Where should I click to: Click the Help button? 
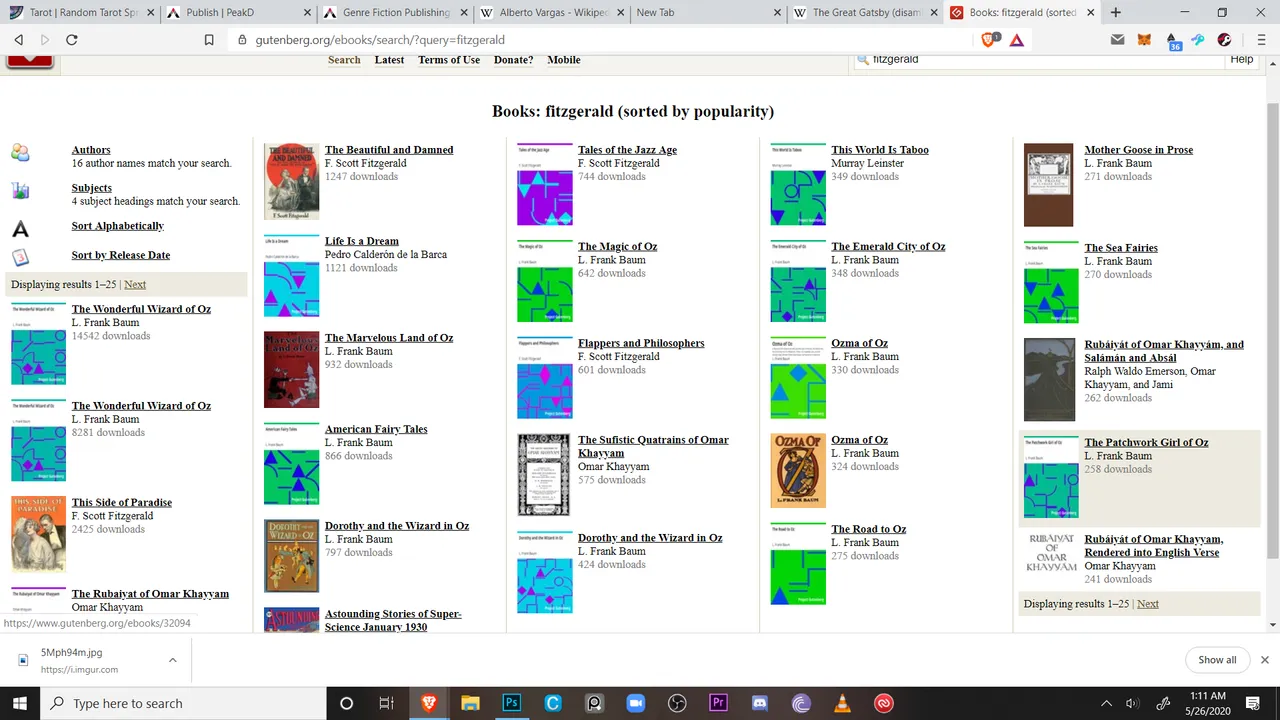[1242, 60]
